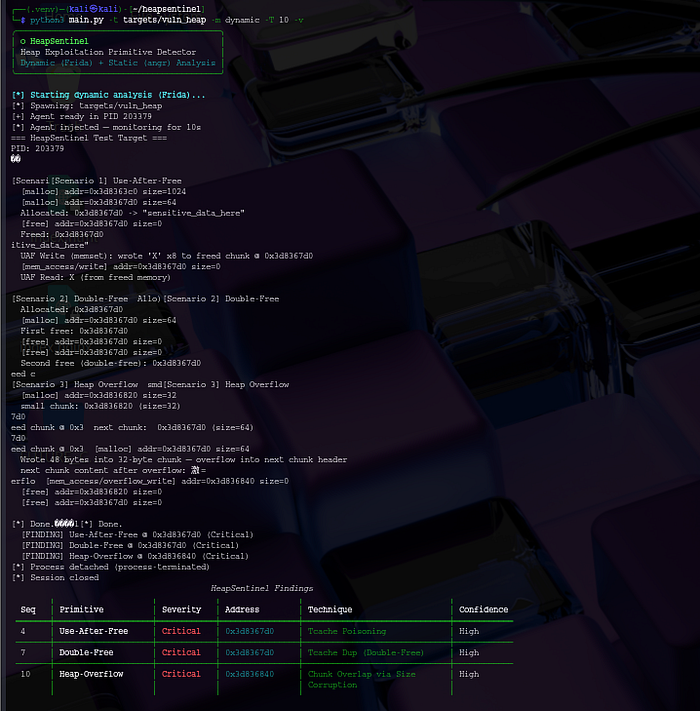Click the 'Freed: 0x3d8367d0' line
700x711 pixels.
tap(62, 234)
